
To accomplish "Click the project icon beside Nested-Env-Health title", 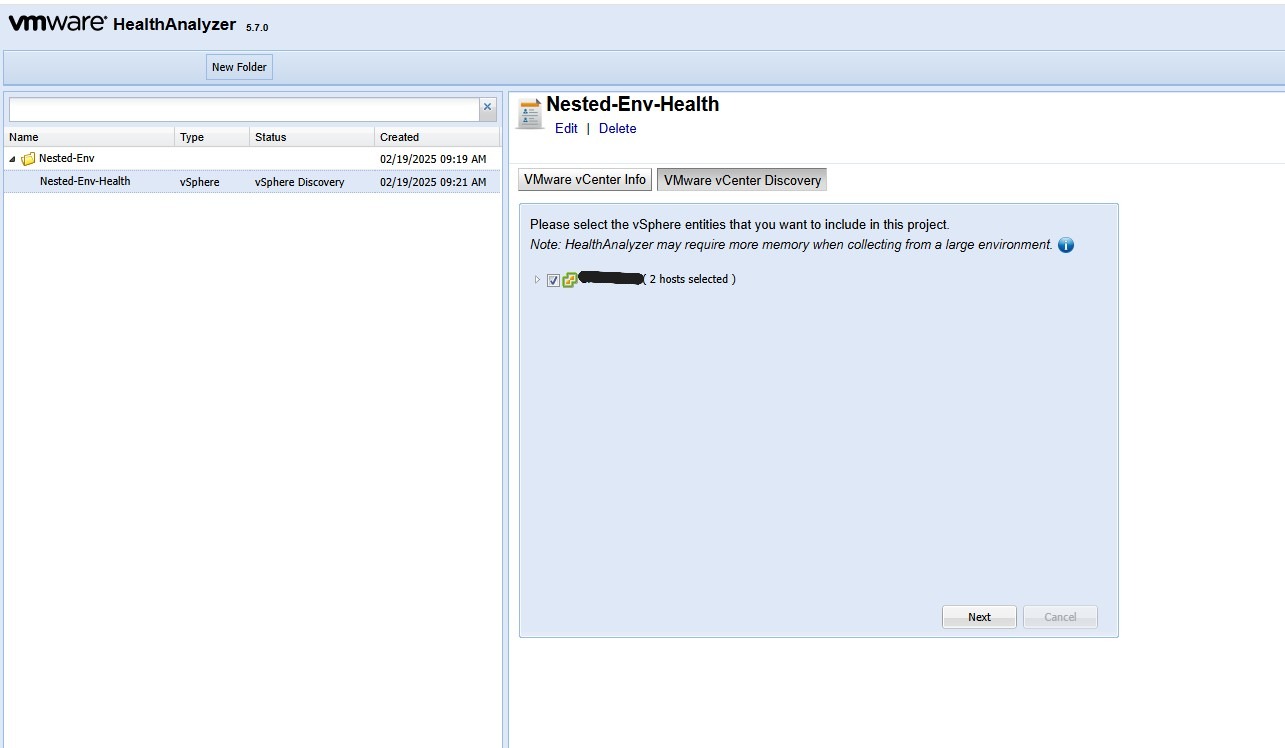I will pos(529,114).
